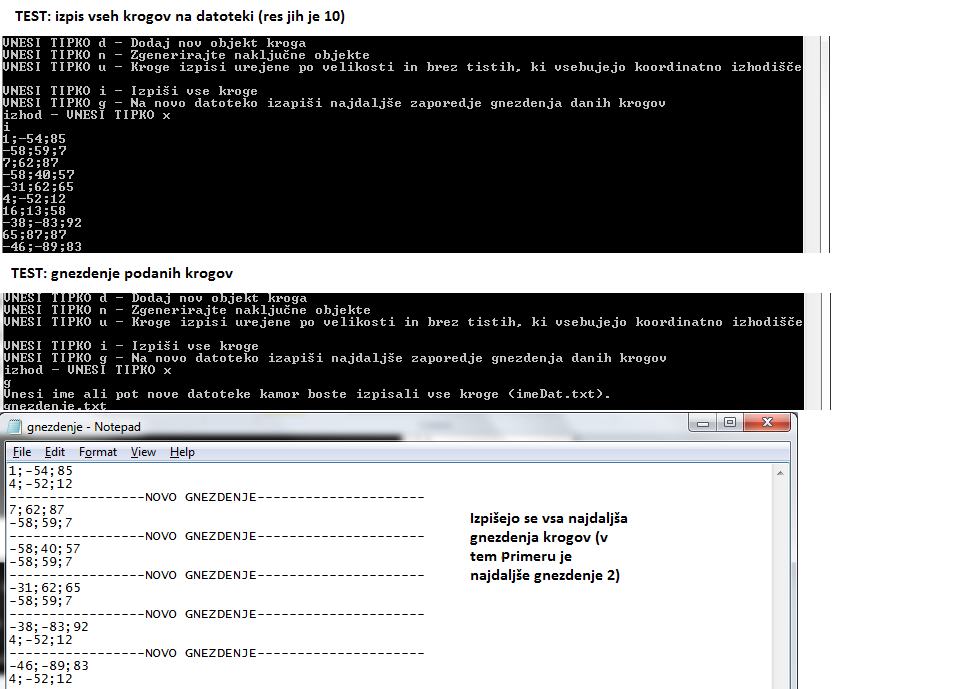Click the top console output line 65;87;87
The image size is (974, 689).
coord(34,234)
